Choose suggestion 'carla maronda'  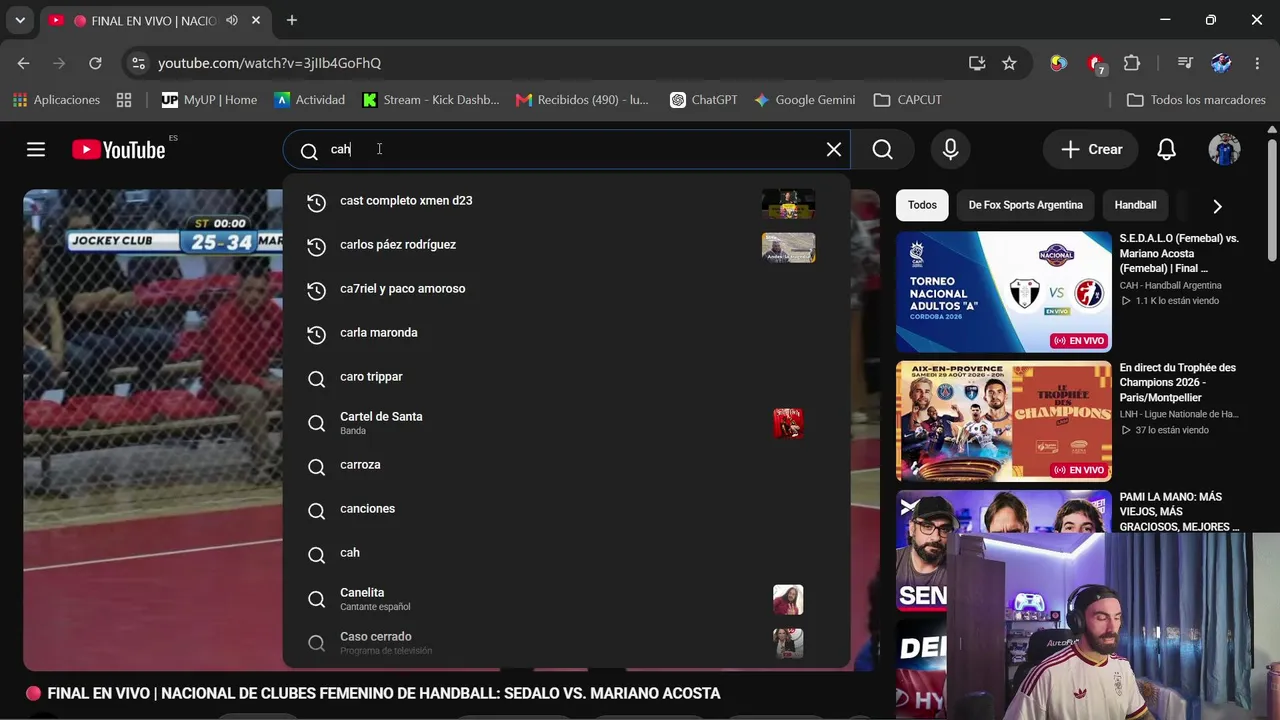point(566,333)
